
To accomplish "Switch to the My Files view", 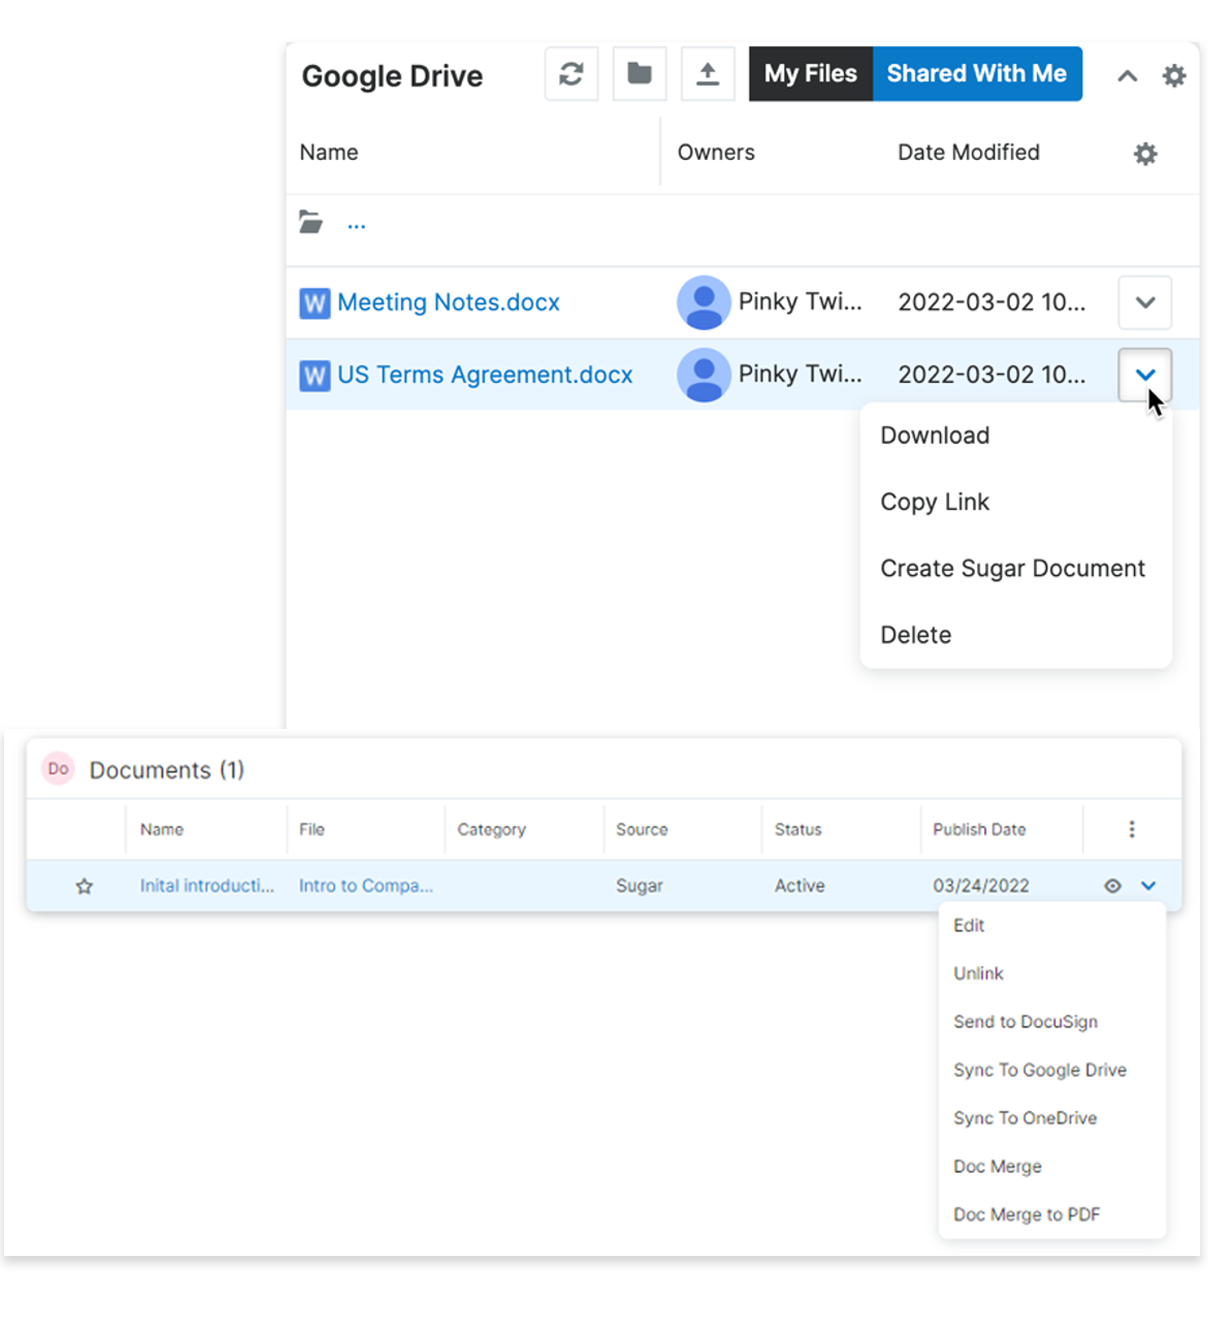I will click(x=810, y=74).
